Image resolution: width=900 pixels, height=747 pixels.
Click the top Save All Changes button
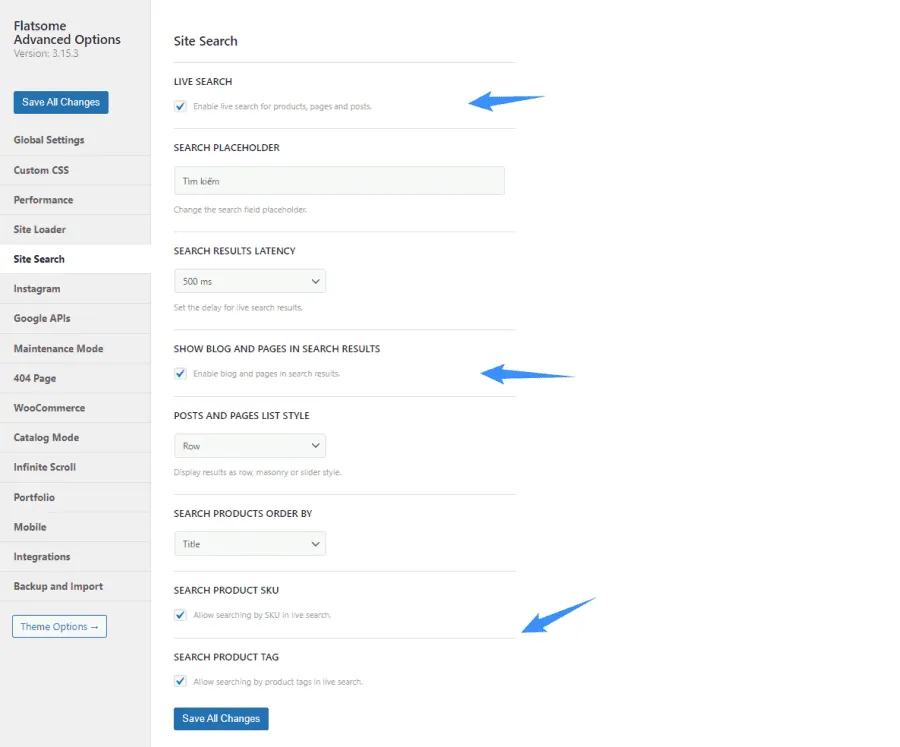pos(60,102)
